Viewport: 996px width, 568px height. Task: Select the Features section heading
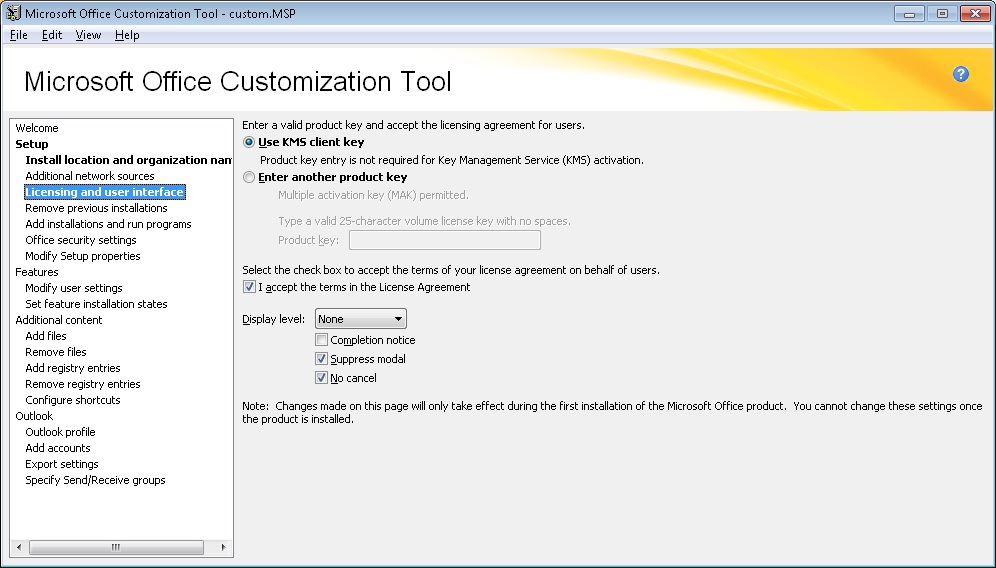37,272
